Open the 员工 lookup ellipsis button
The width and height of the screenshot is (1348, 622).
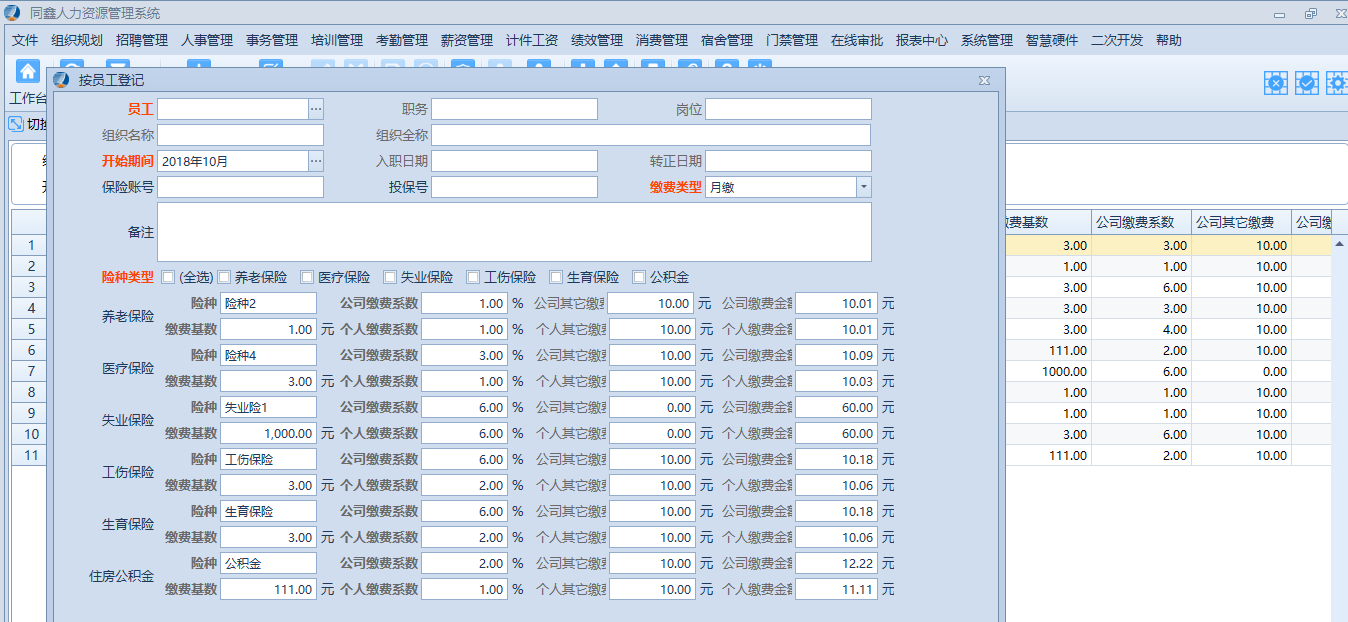(x=316, y=109)
